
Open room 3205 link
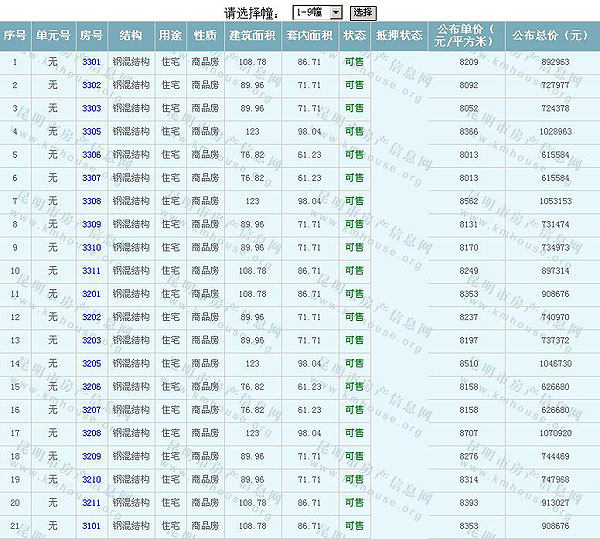click(91, 363)
